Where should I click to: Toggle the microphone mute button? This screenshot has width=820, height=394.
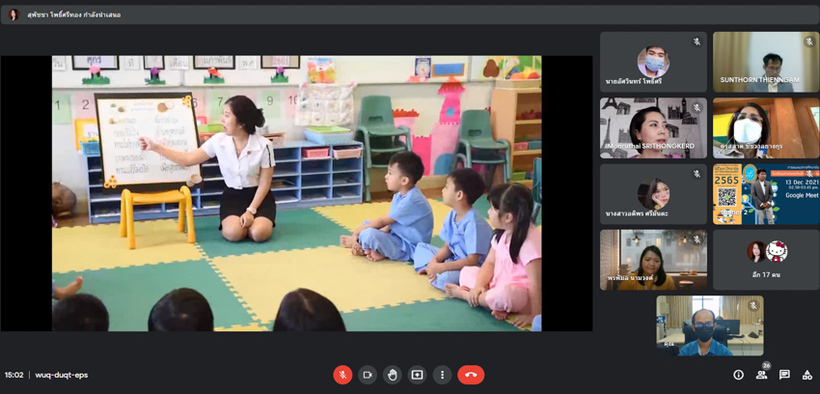[x=343, y=375]
